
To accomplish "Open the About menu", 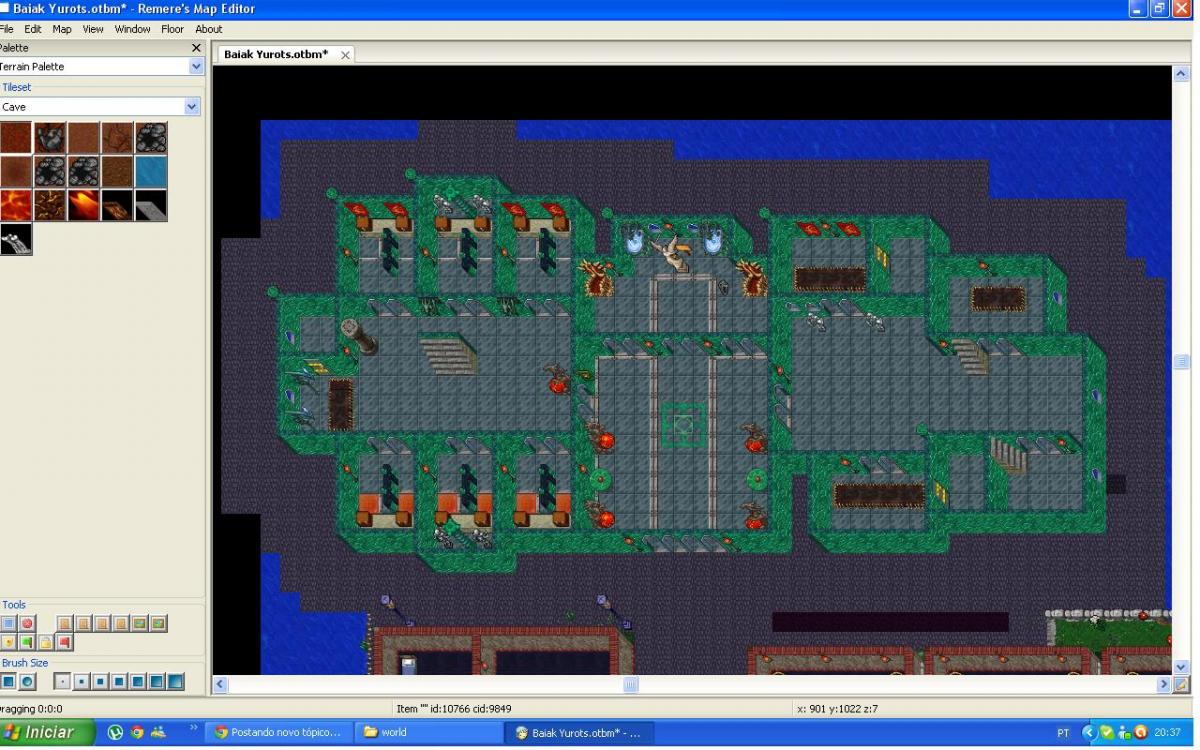I will (x=209, y=29).
